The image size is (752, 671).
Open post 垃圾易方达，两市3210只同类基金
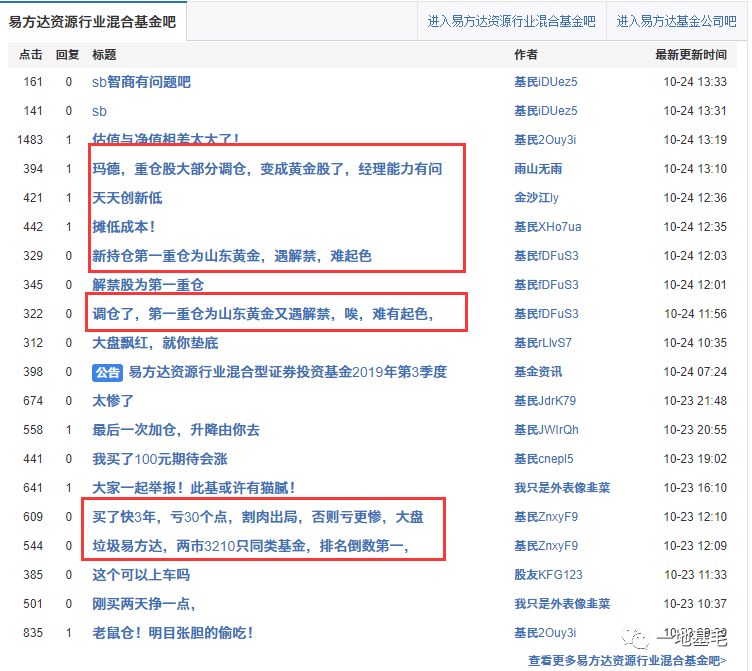click(x=250, y=546)
